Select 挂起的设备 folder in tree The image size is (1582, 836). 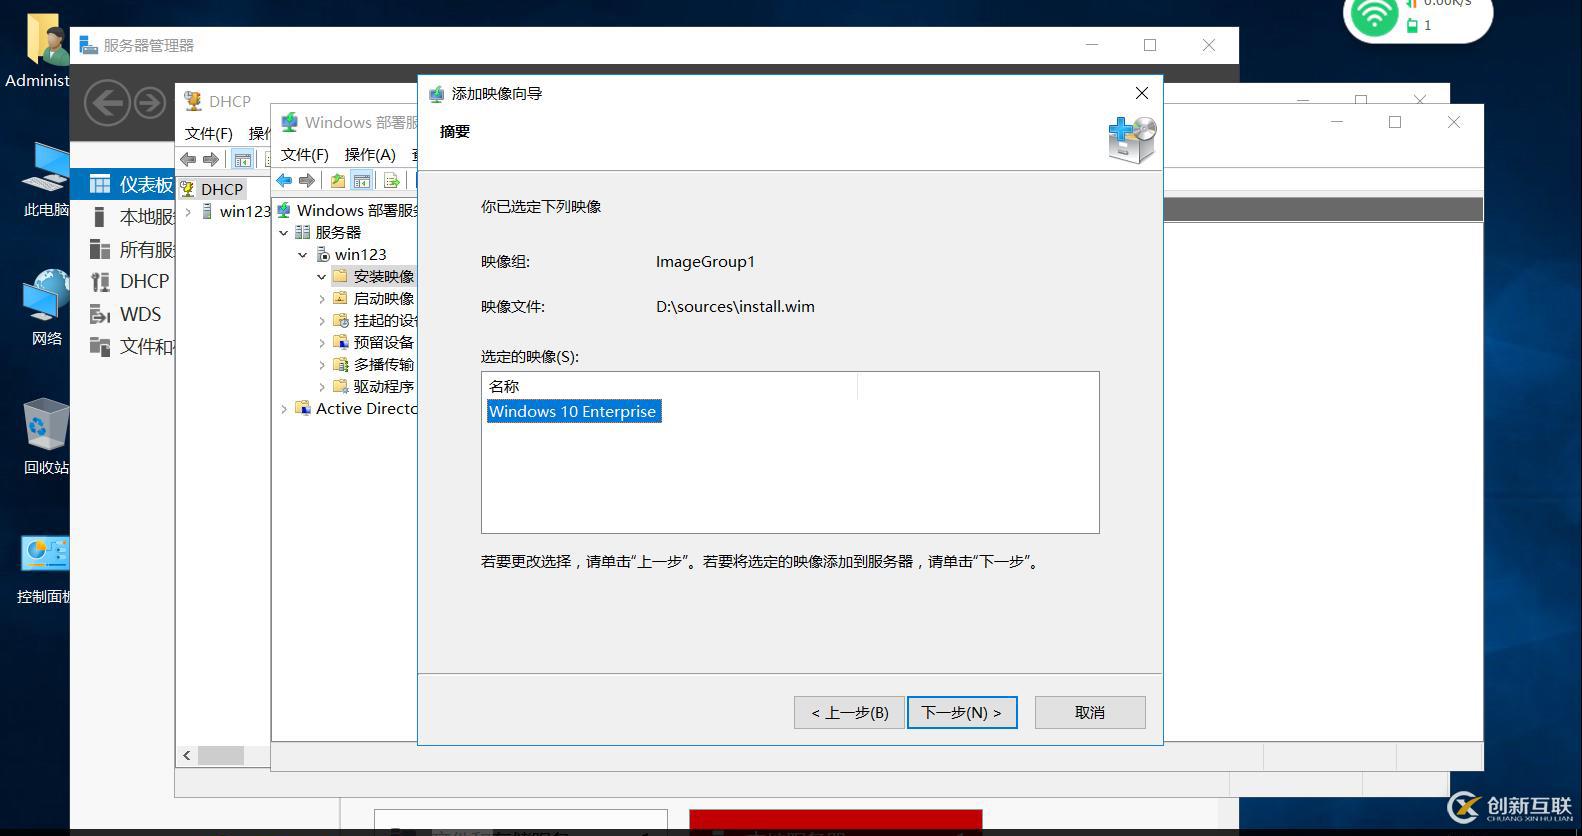376,320
